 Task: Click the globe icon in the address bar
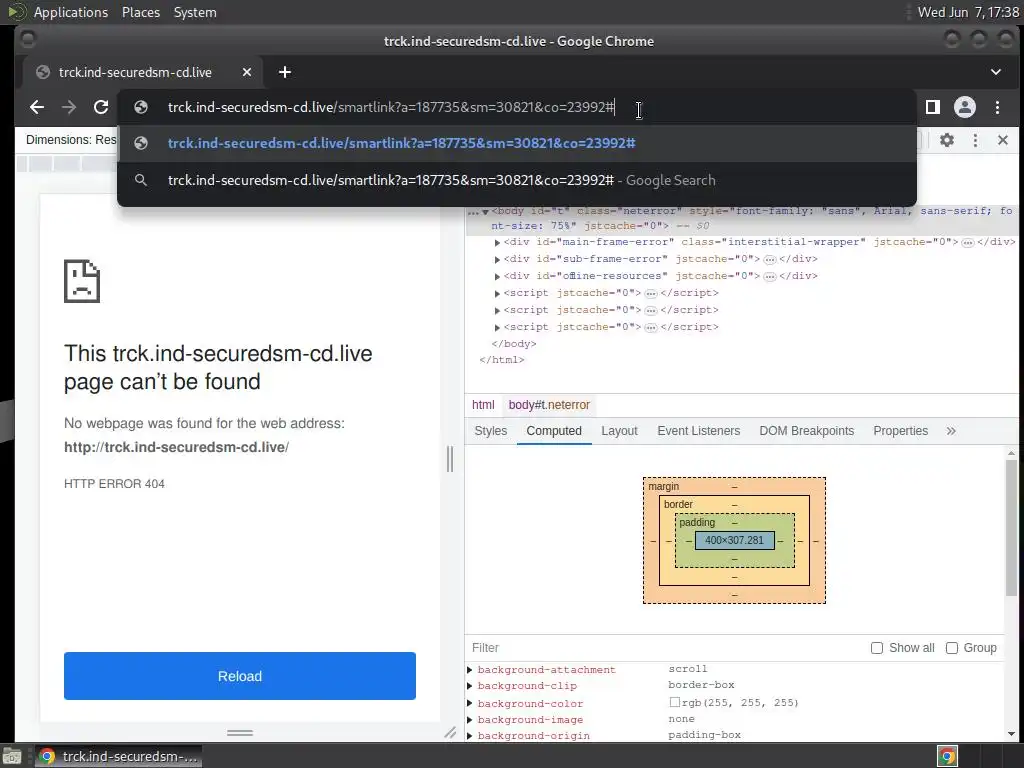click(141, 107)
